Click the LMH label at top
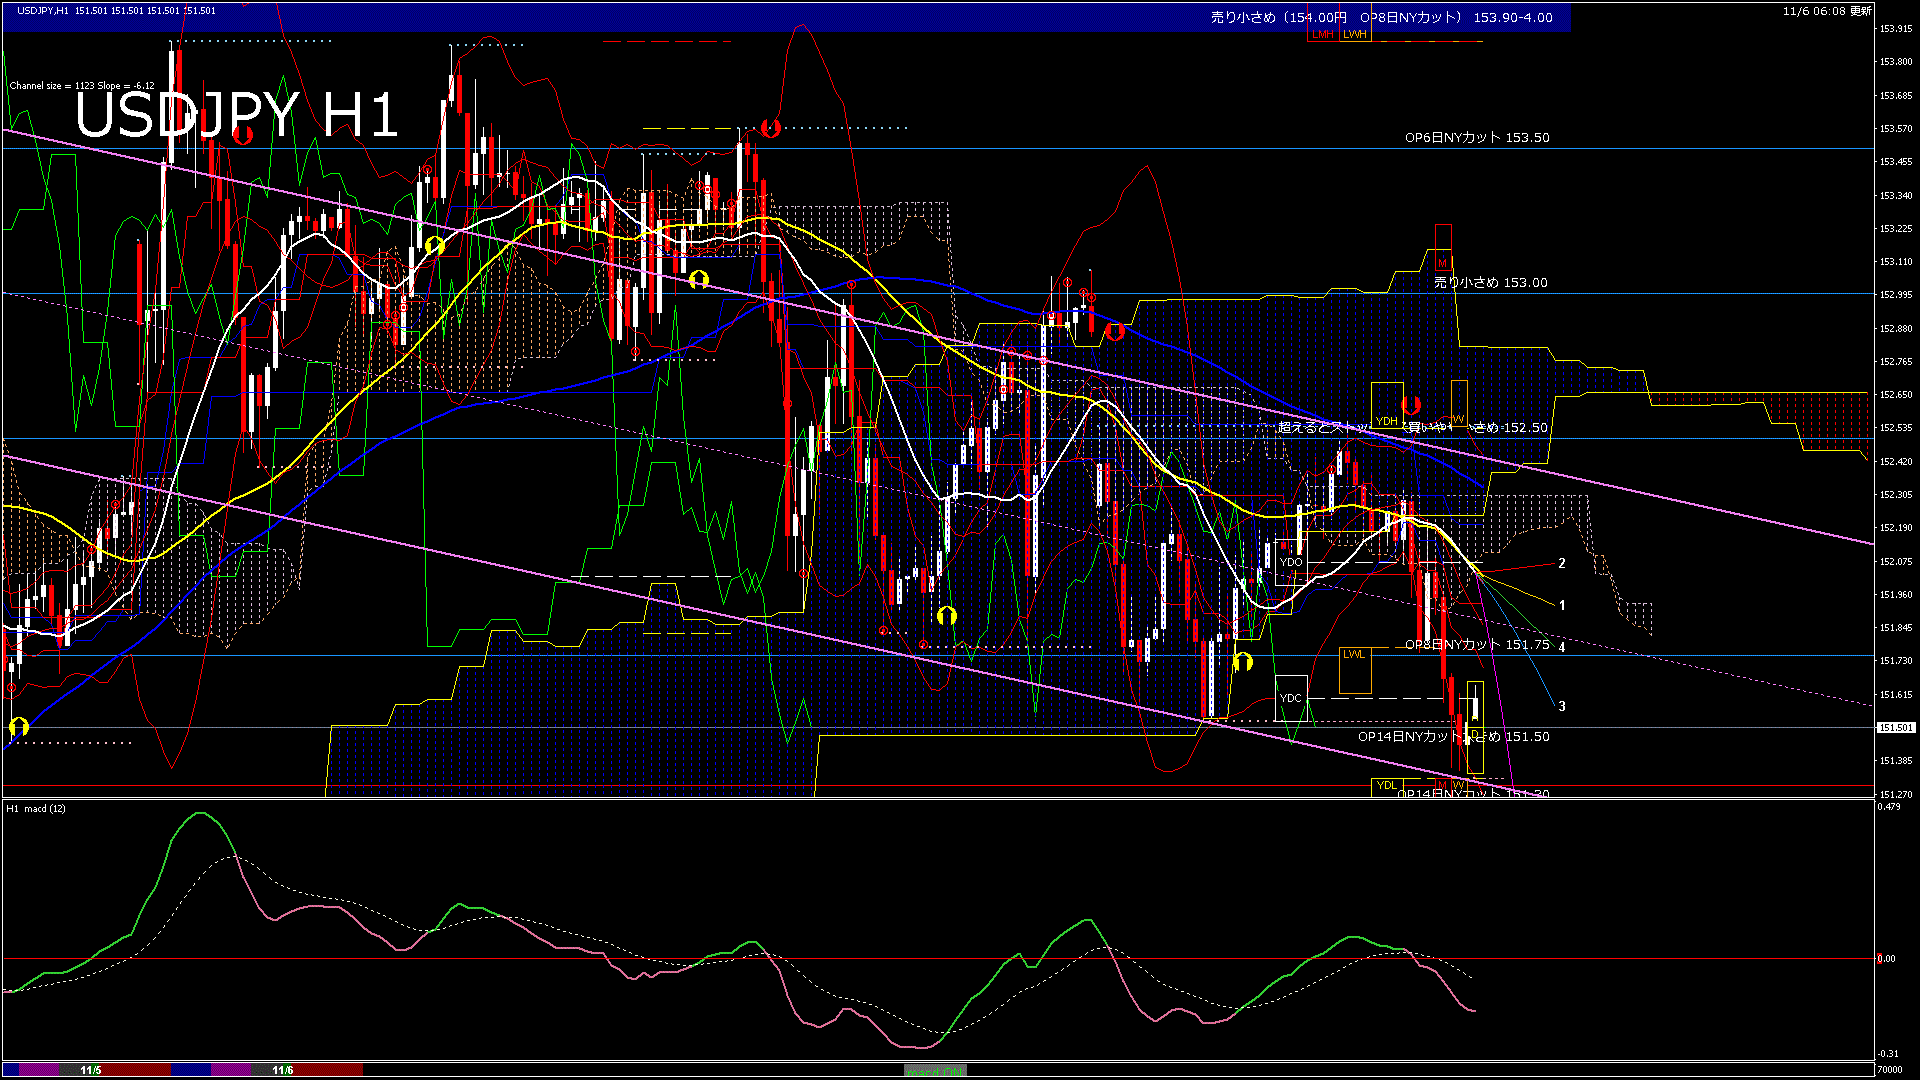 click(1323, 34)
